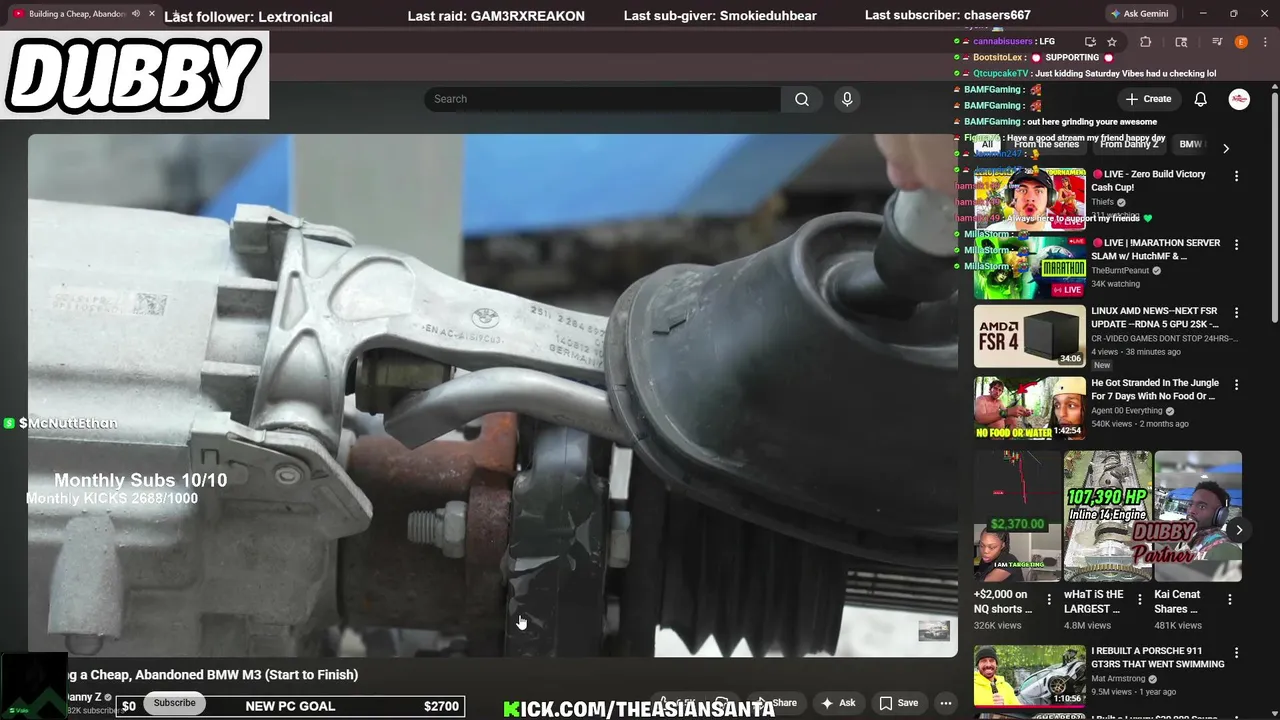Click the page's vertical scrollbar
The width and height of the screenshot is (1280, 720).
[x=1275, y=208]
